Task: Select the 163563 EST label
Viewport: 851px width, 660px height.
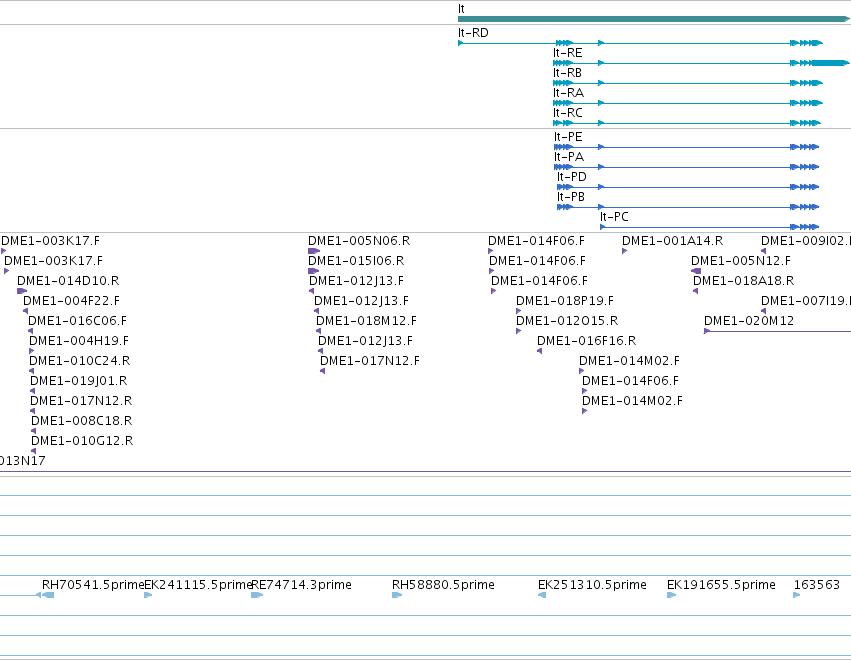Action: pos(817,585)
